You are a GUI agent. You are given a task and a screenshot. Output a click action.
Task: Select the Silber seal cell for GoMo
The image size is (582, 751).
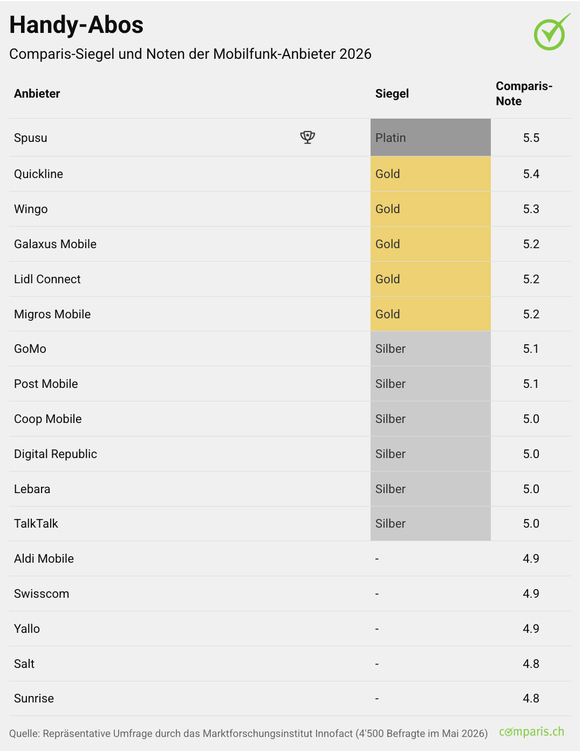431,349
